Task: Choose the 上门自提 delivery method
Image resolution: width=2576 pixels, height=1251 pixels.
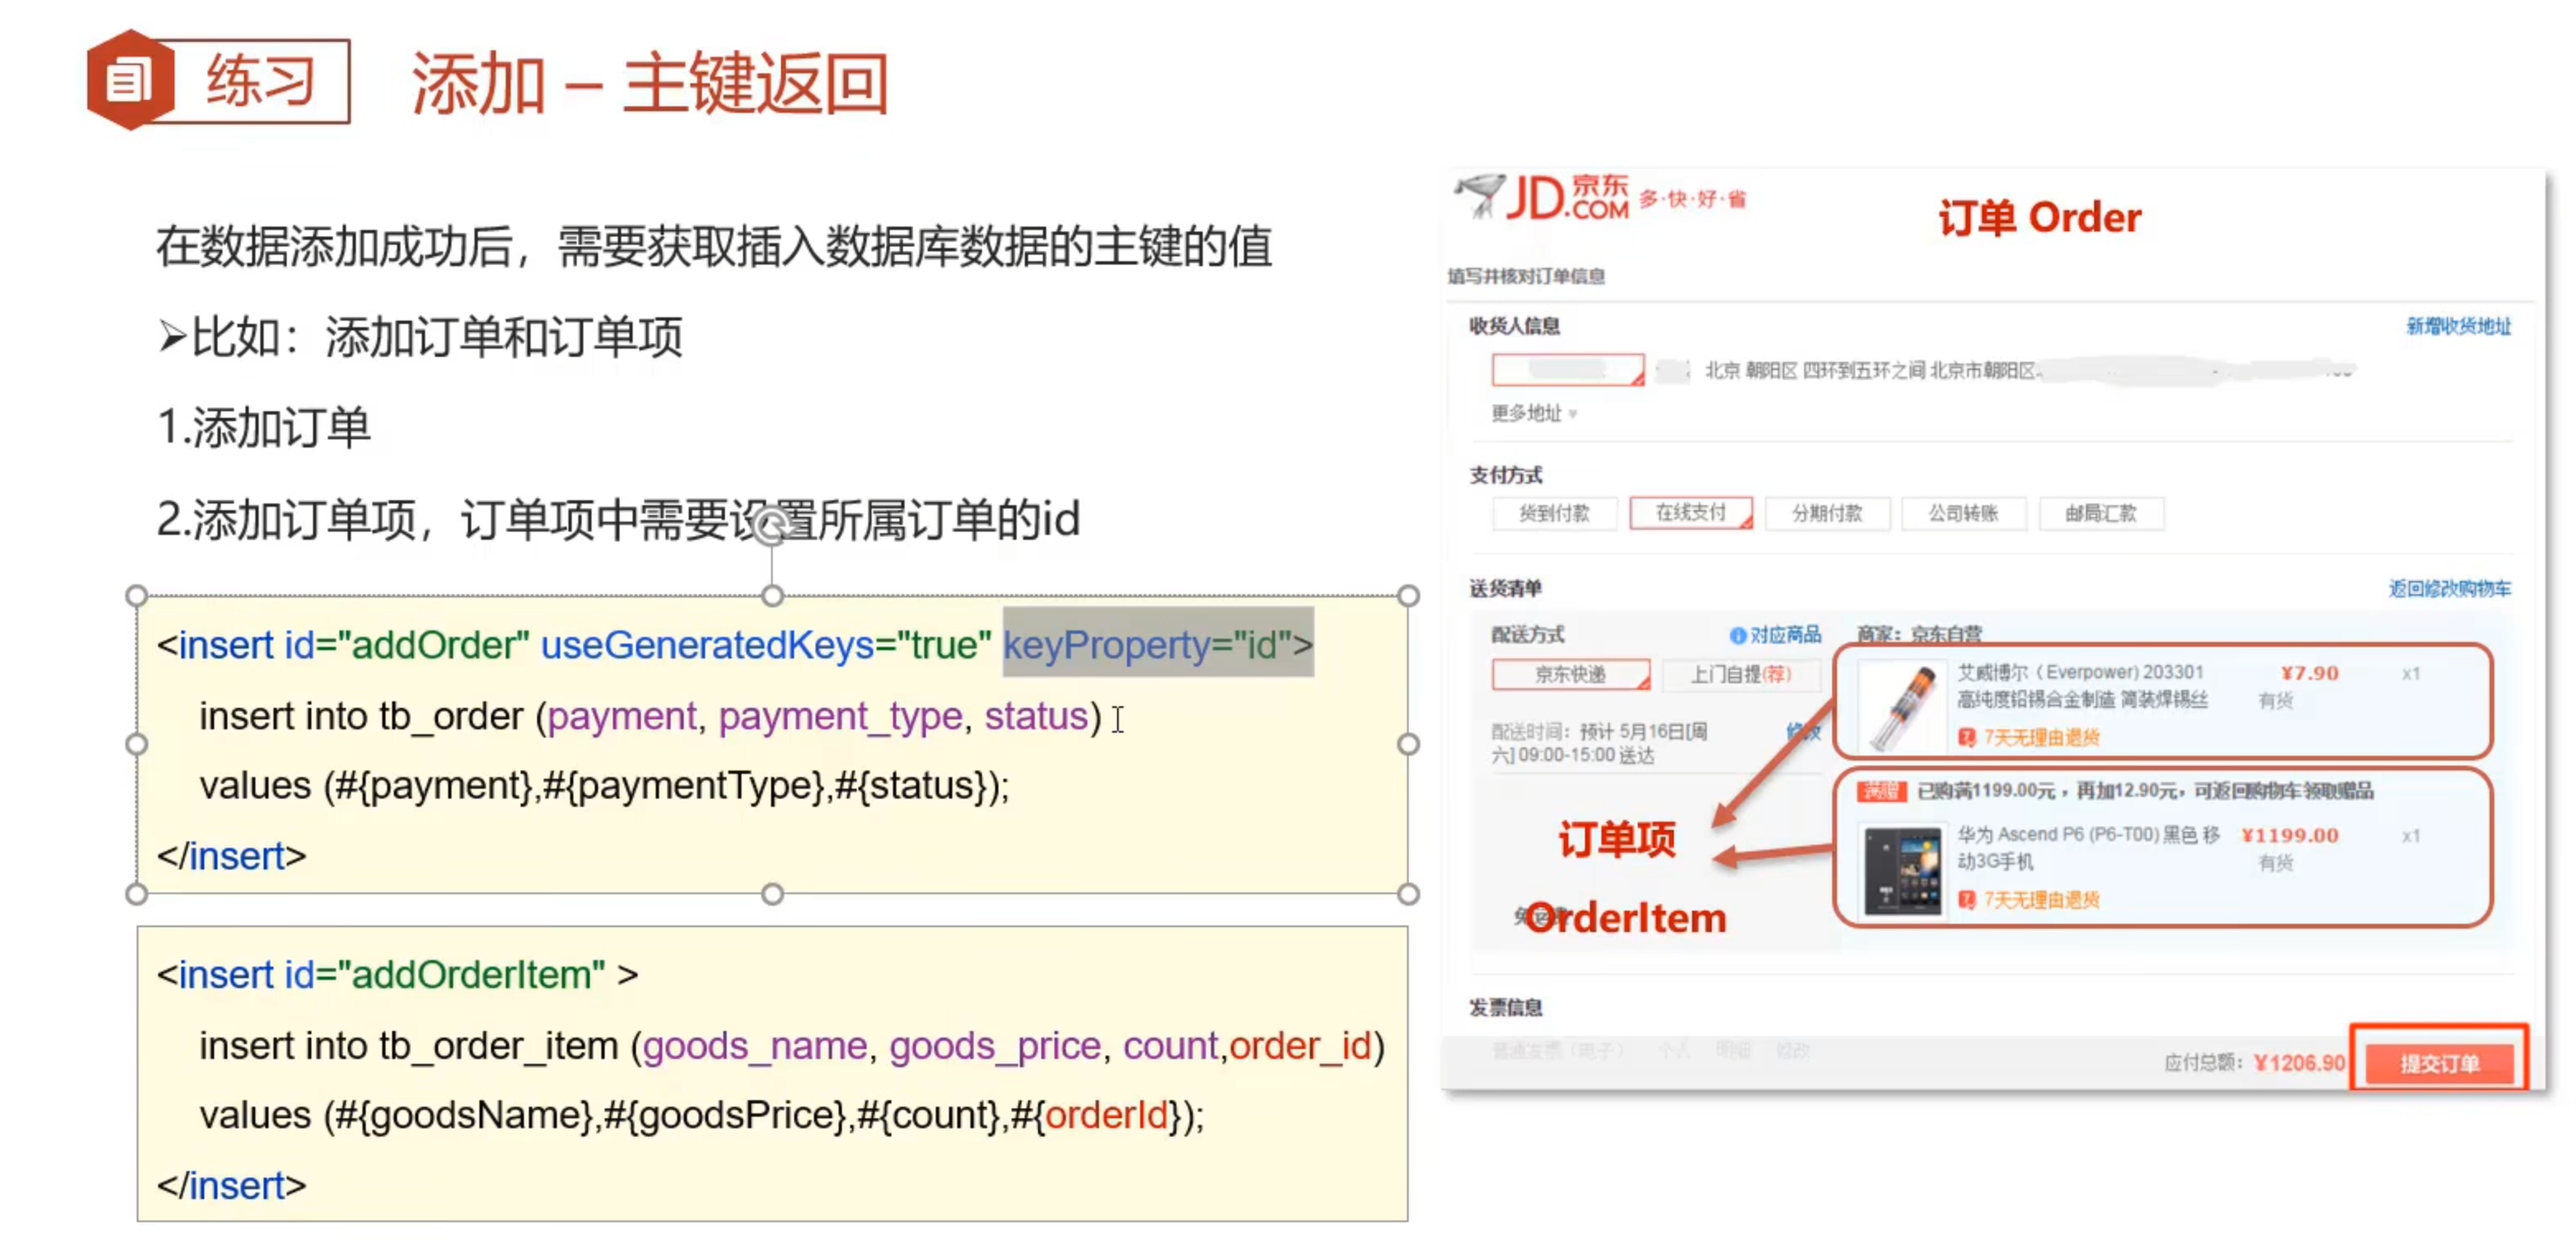Action: [x=1741, y=674]
